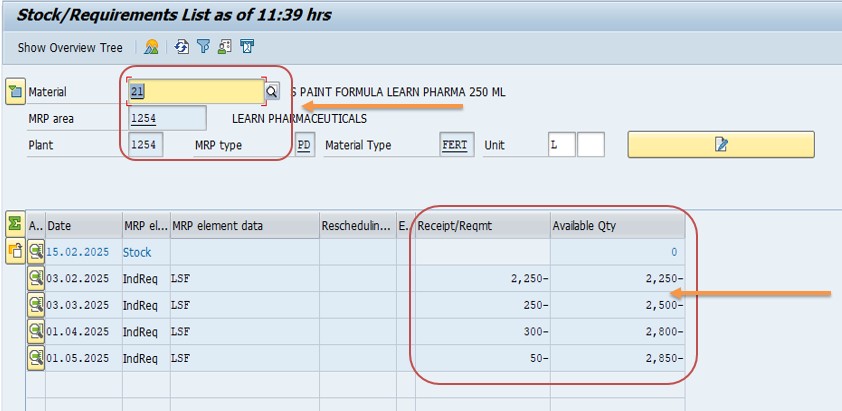Click the text-column toolbar icon after filter
Viewport: 842px width, 411px height.
tap(246, 47)
